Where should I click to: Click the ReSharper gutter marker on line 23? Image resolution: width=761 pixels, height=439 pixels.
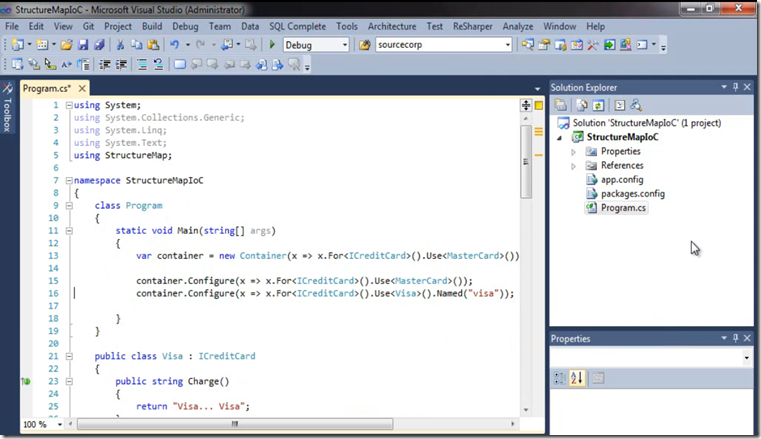(x=26, y=381)
